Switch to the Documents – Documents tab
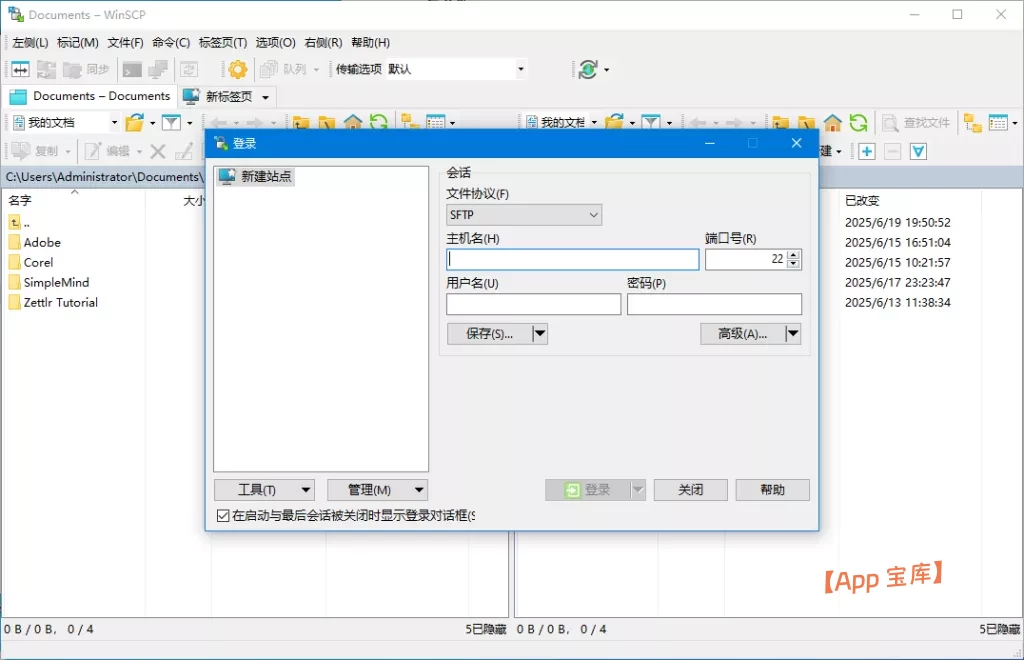This screenshot has height=660, width=1024. point(91,96)
